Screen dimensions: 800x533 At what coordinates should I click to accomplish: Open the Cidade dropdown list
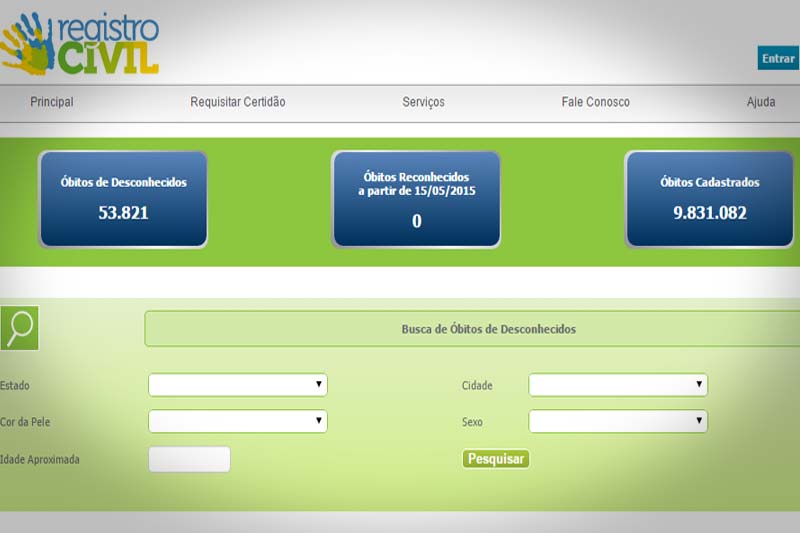(618, 385)
